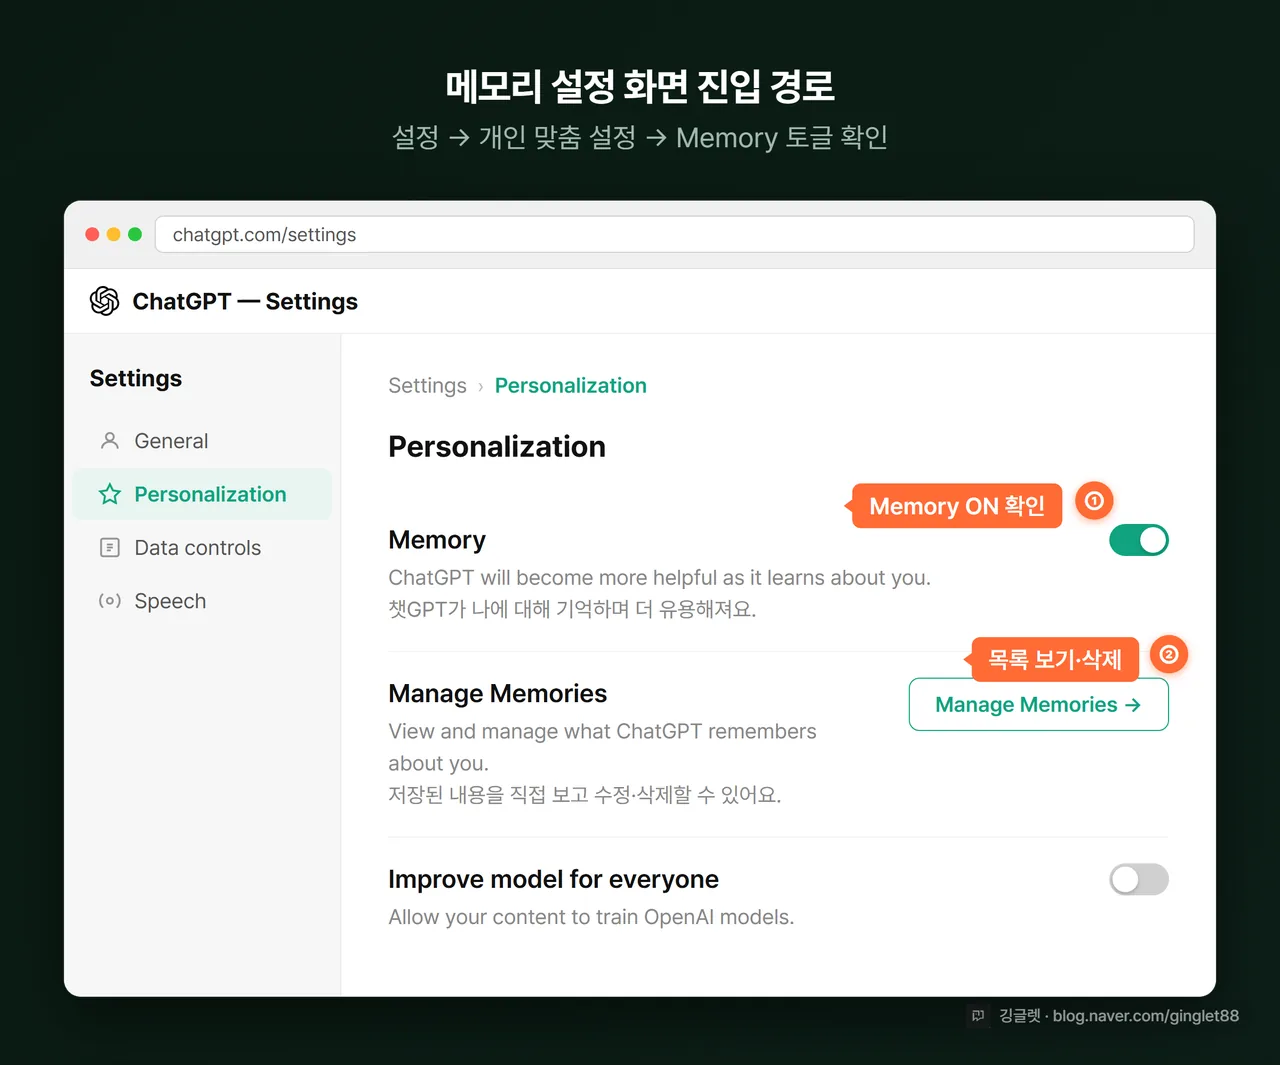The height and width of the screenshot is (1065, 1280).
Task: Open the General settings section
Action: pos(202,441)
